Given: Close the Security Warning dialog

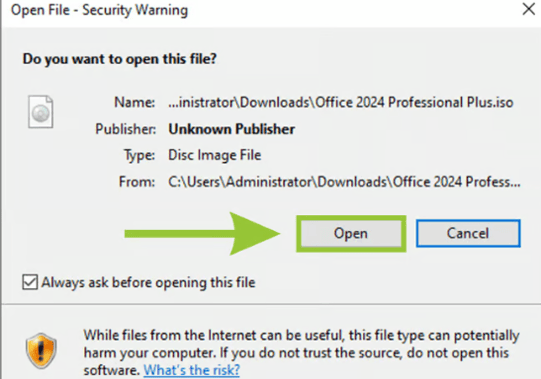Looking at the screenshot, I should (528, 9).
